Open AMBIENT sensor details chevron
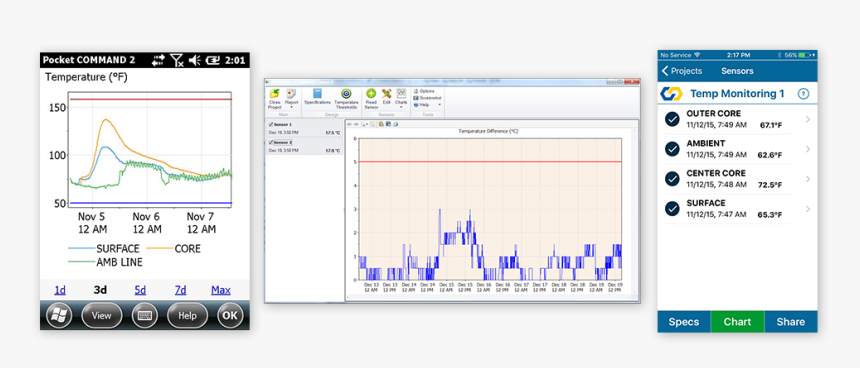The width and height of the screenshot is (860, 368). tap(808, 149)
